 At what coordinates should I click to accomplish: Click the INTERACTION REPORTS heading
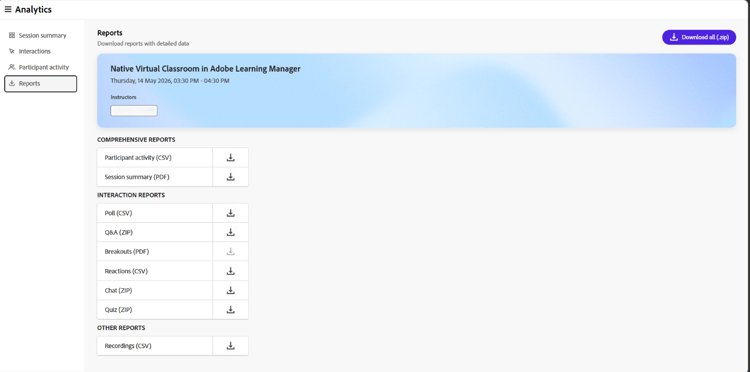(131, 195)
